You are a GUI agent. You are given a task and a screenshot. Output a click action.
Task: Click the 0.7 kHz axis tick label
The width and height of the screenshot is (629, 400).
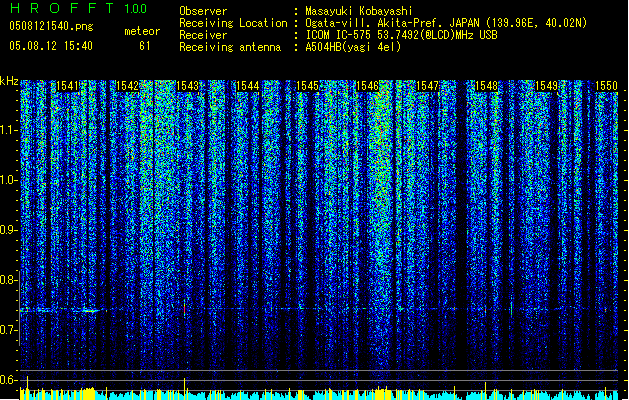pyautogui.click(x=9, y=330)
